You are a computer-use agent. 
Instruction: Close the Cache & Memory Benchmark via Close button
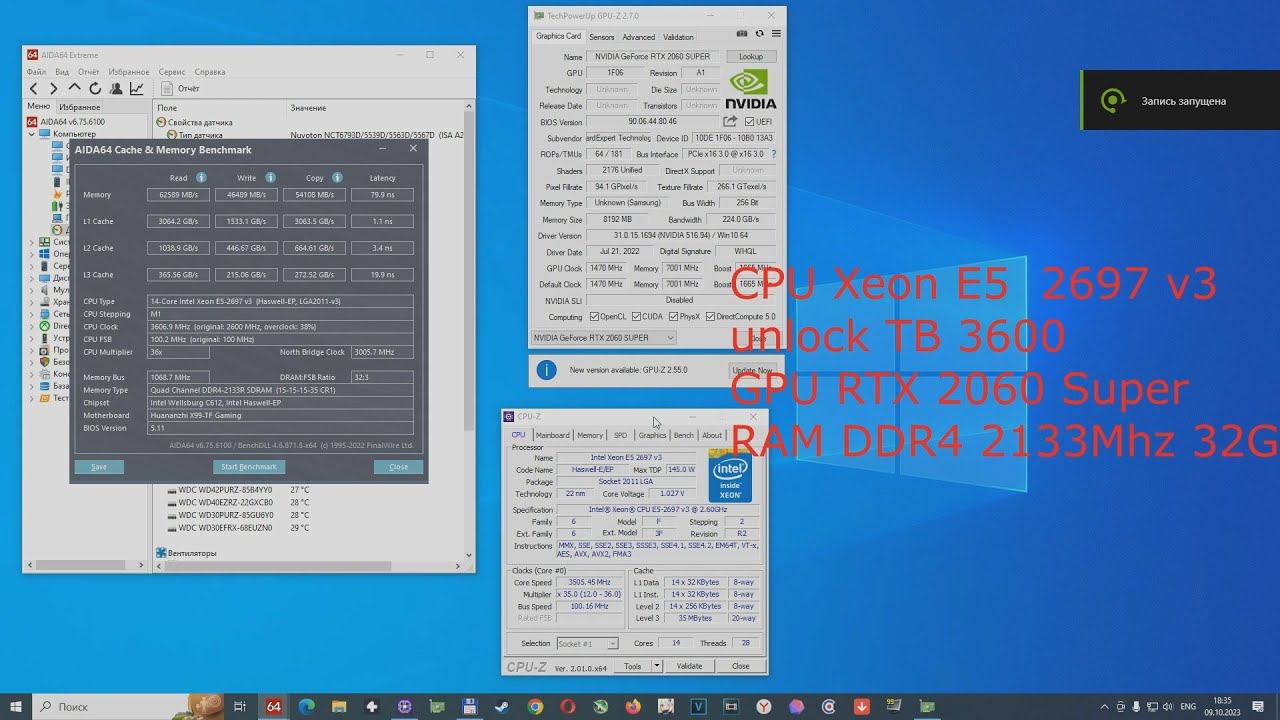[x=398, y=467]
